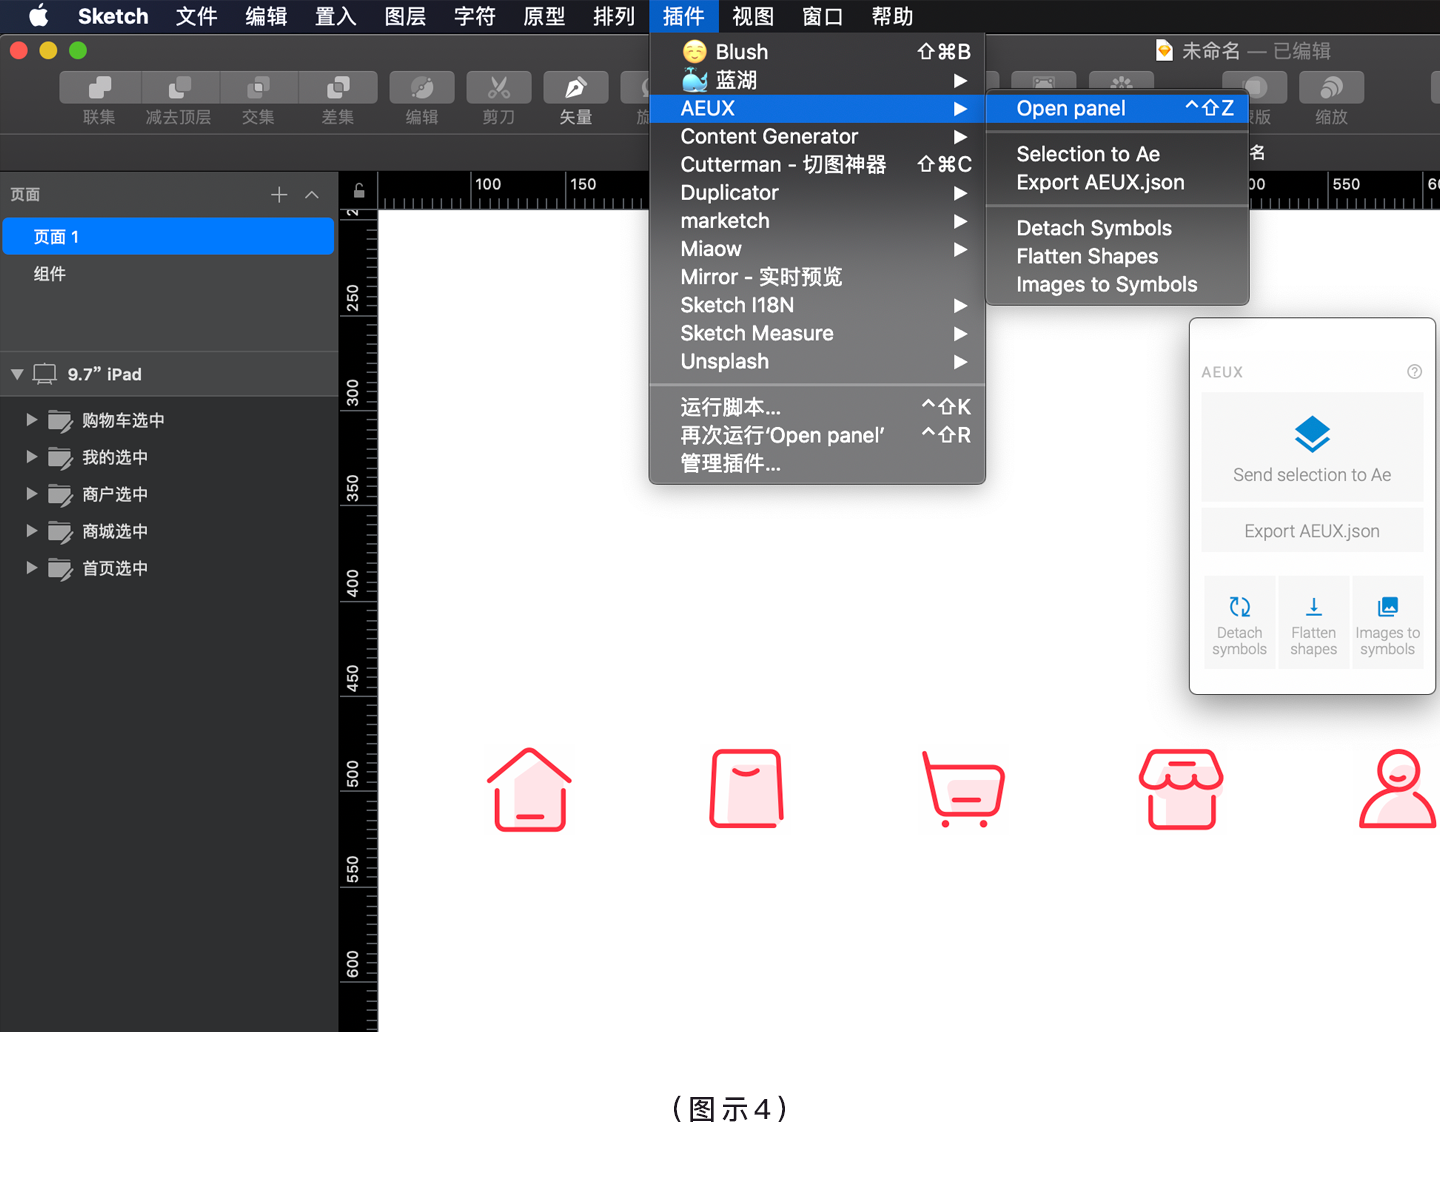
Task: Click Cutterman - 切图神器 menu item
Action: [x=817, y=164]
